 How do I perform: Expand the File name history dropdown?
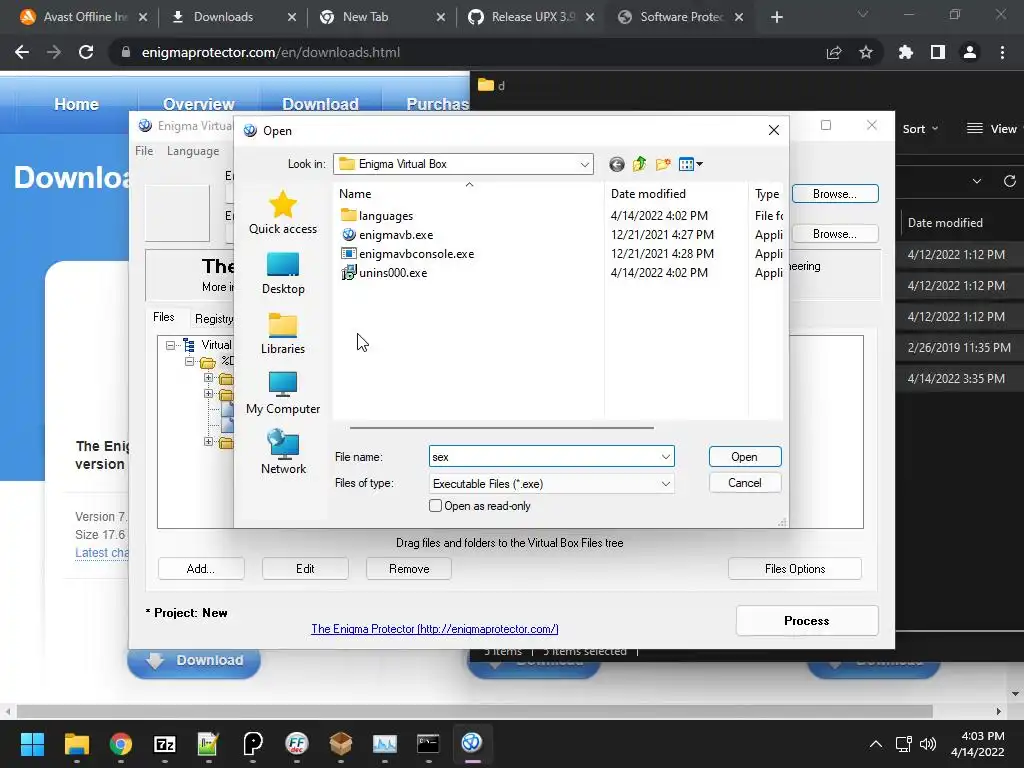click(665, 456)
